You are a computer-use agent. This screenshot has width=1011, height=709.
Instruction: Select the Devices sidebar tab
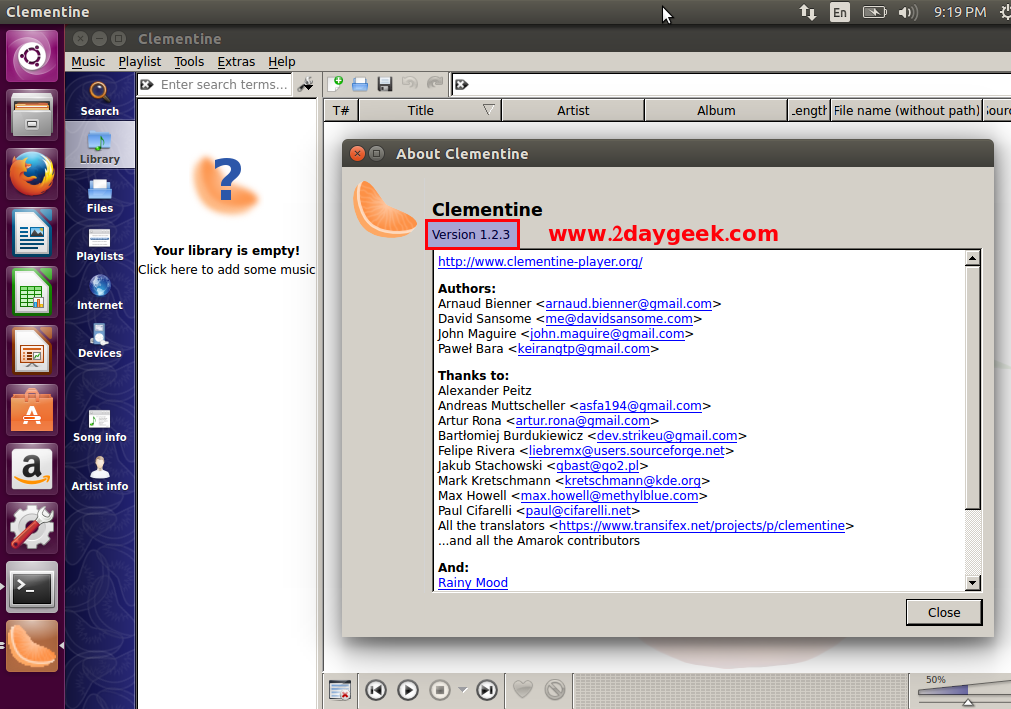[99, 341]
